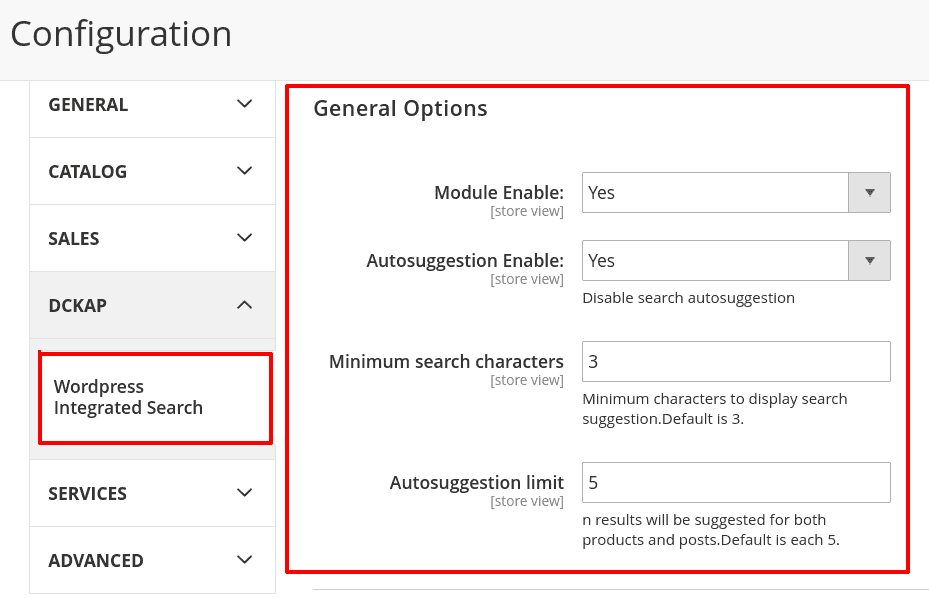Collapse DCKAP using its up chevron
Viewport: 929px width, 598px height.
pyautogui.click(x=244, y=305)
